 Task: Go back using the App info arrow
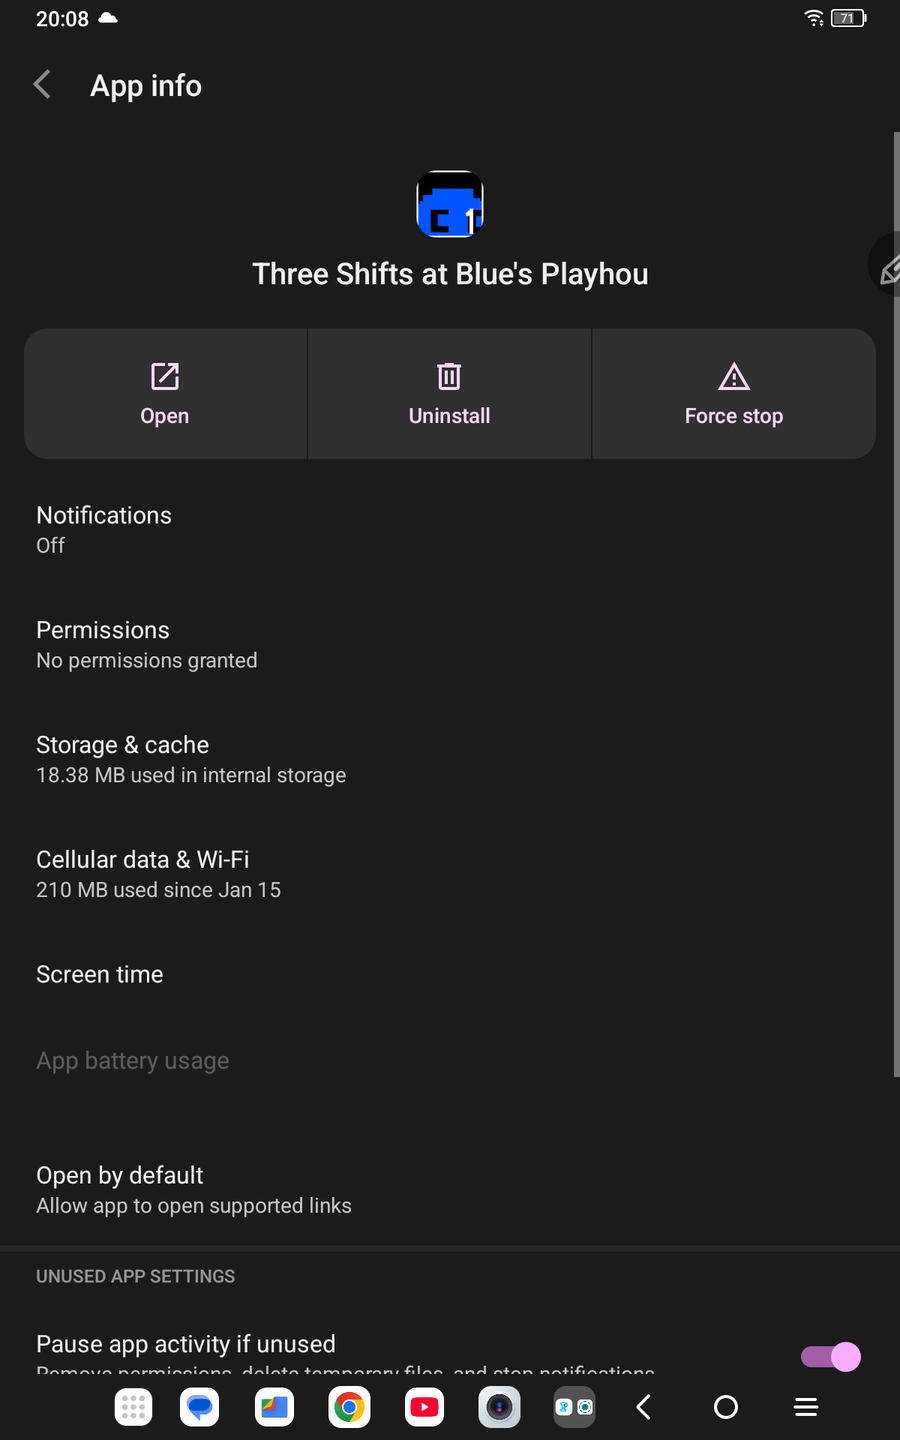(42, 85)
